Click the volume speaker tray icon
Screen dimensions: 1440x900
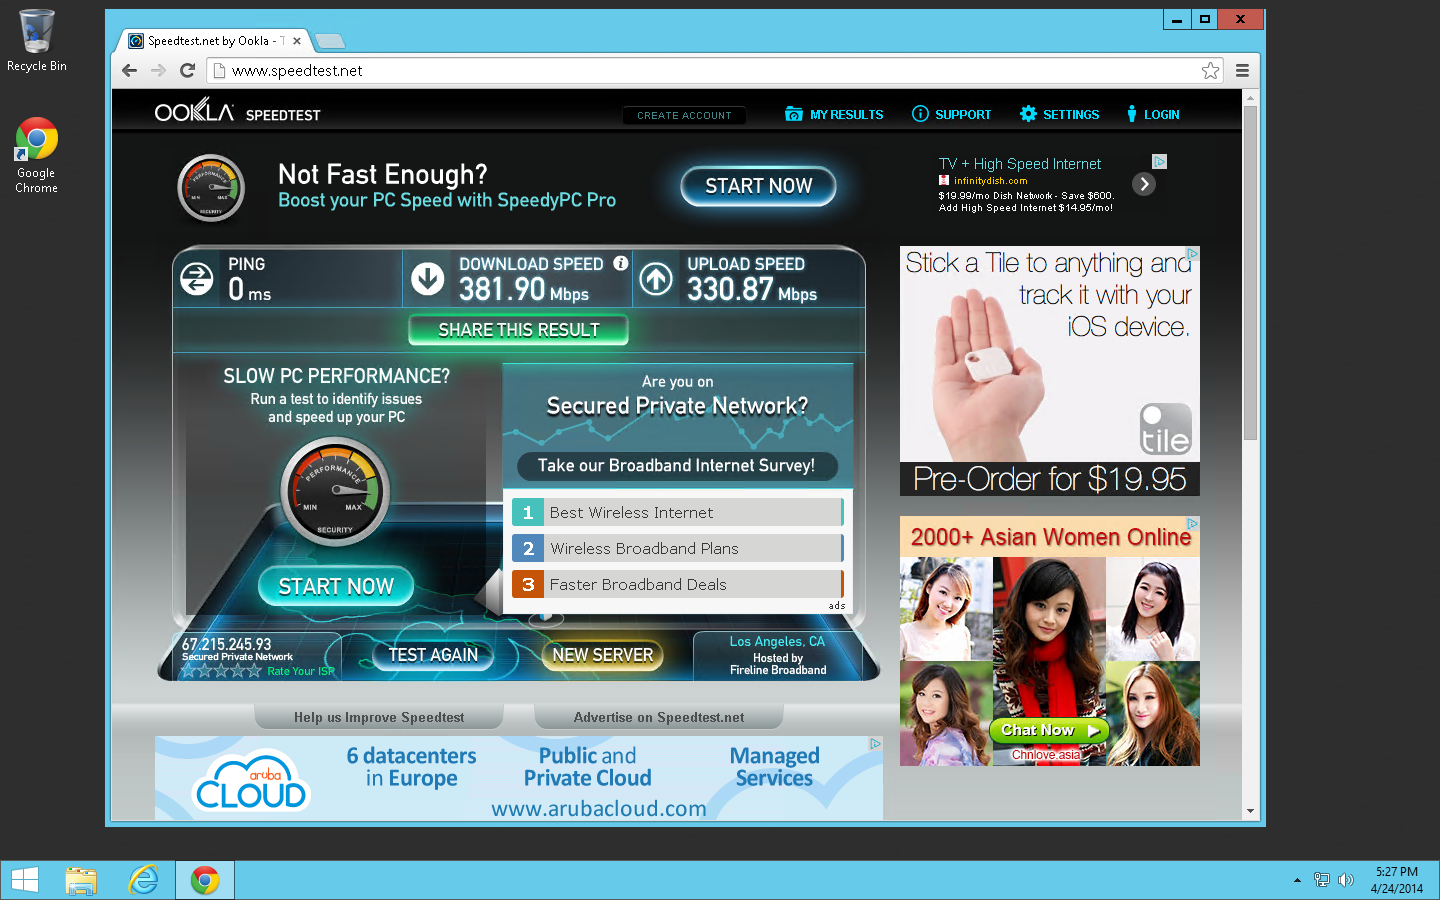1346,880
